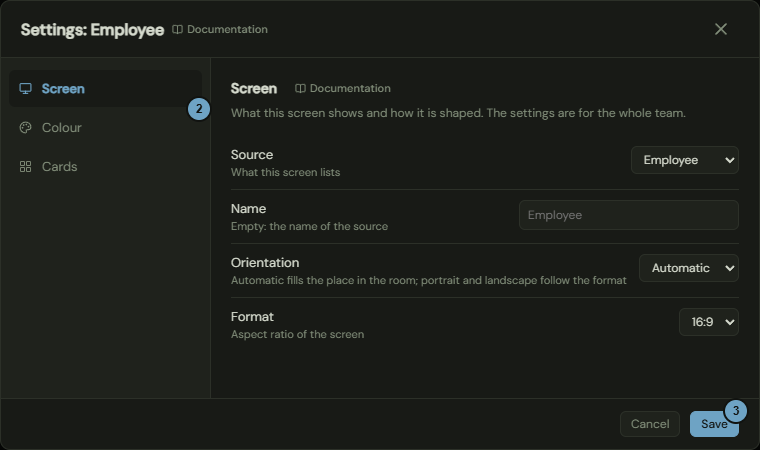Click the monitor icon beside Screen

tap(25, 89)
